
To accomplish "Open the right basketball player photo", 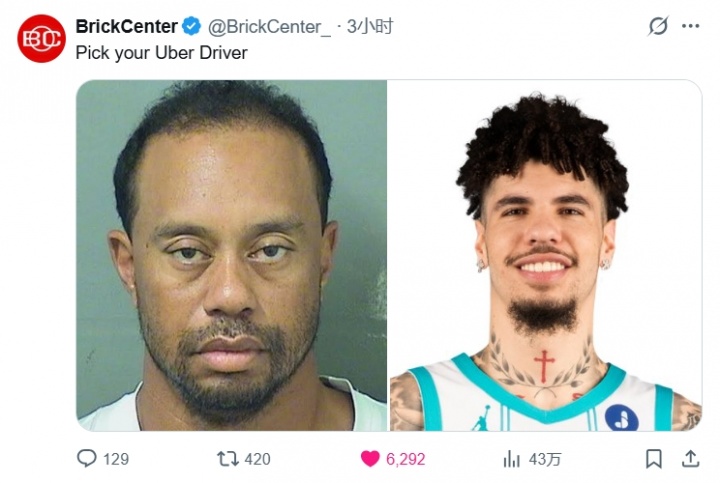I will [546, 255].
